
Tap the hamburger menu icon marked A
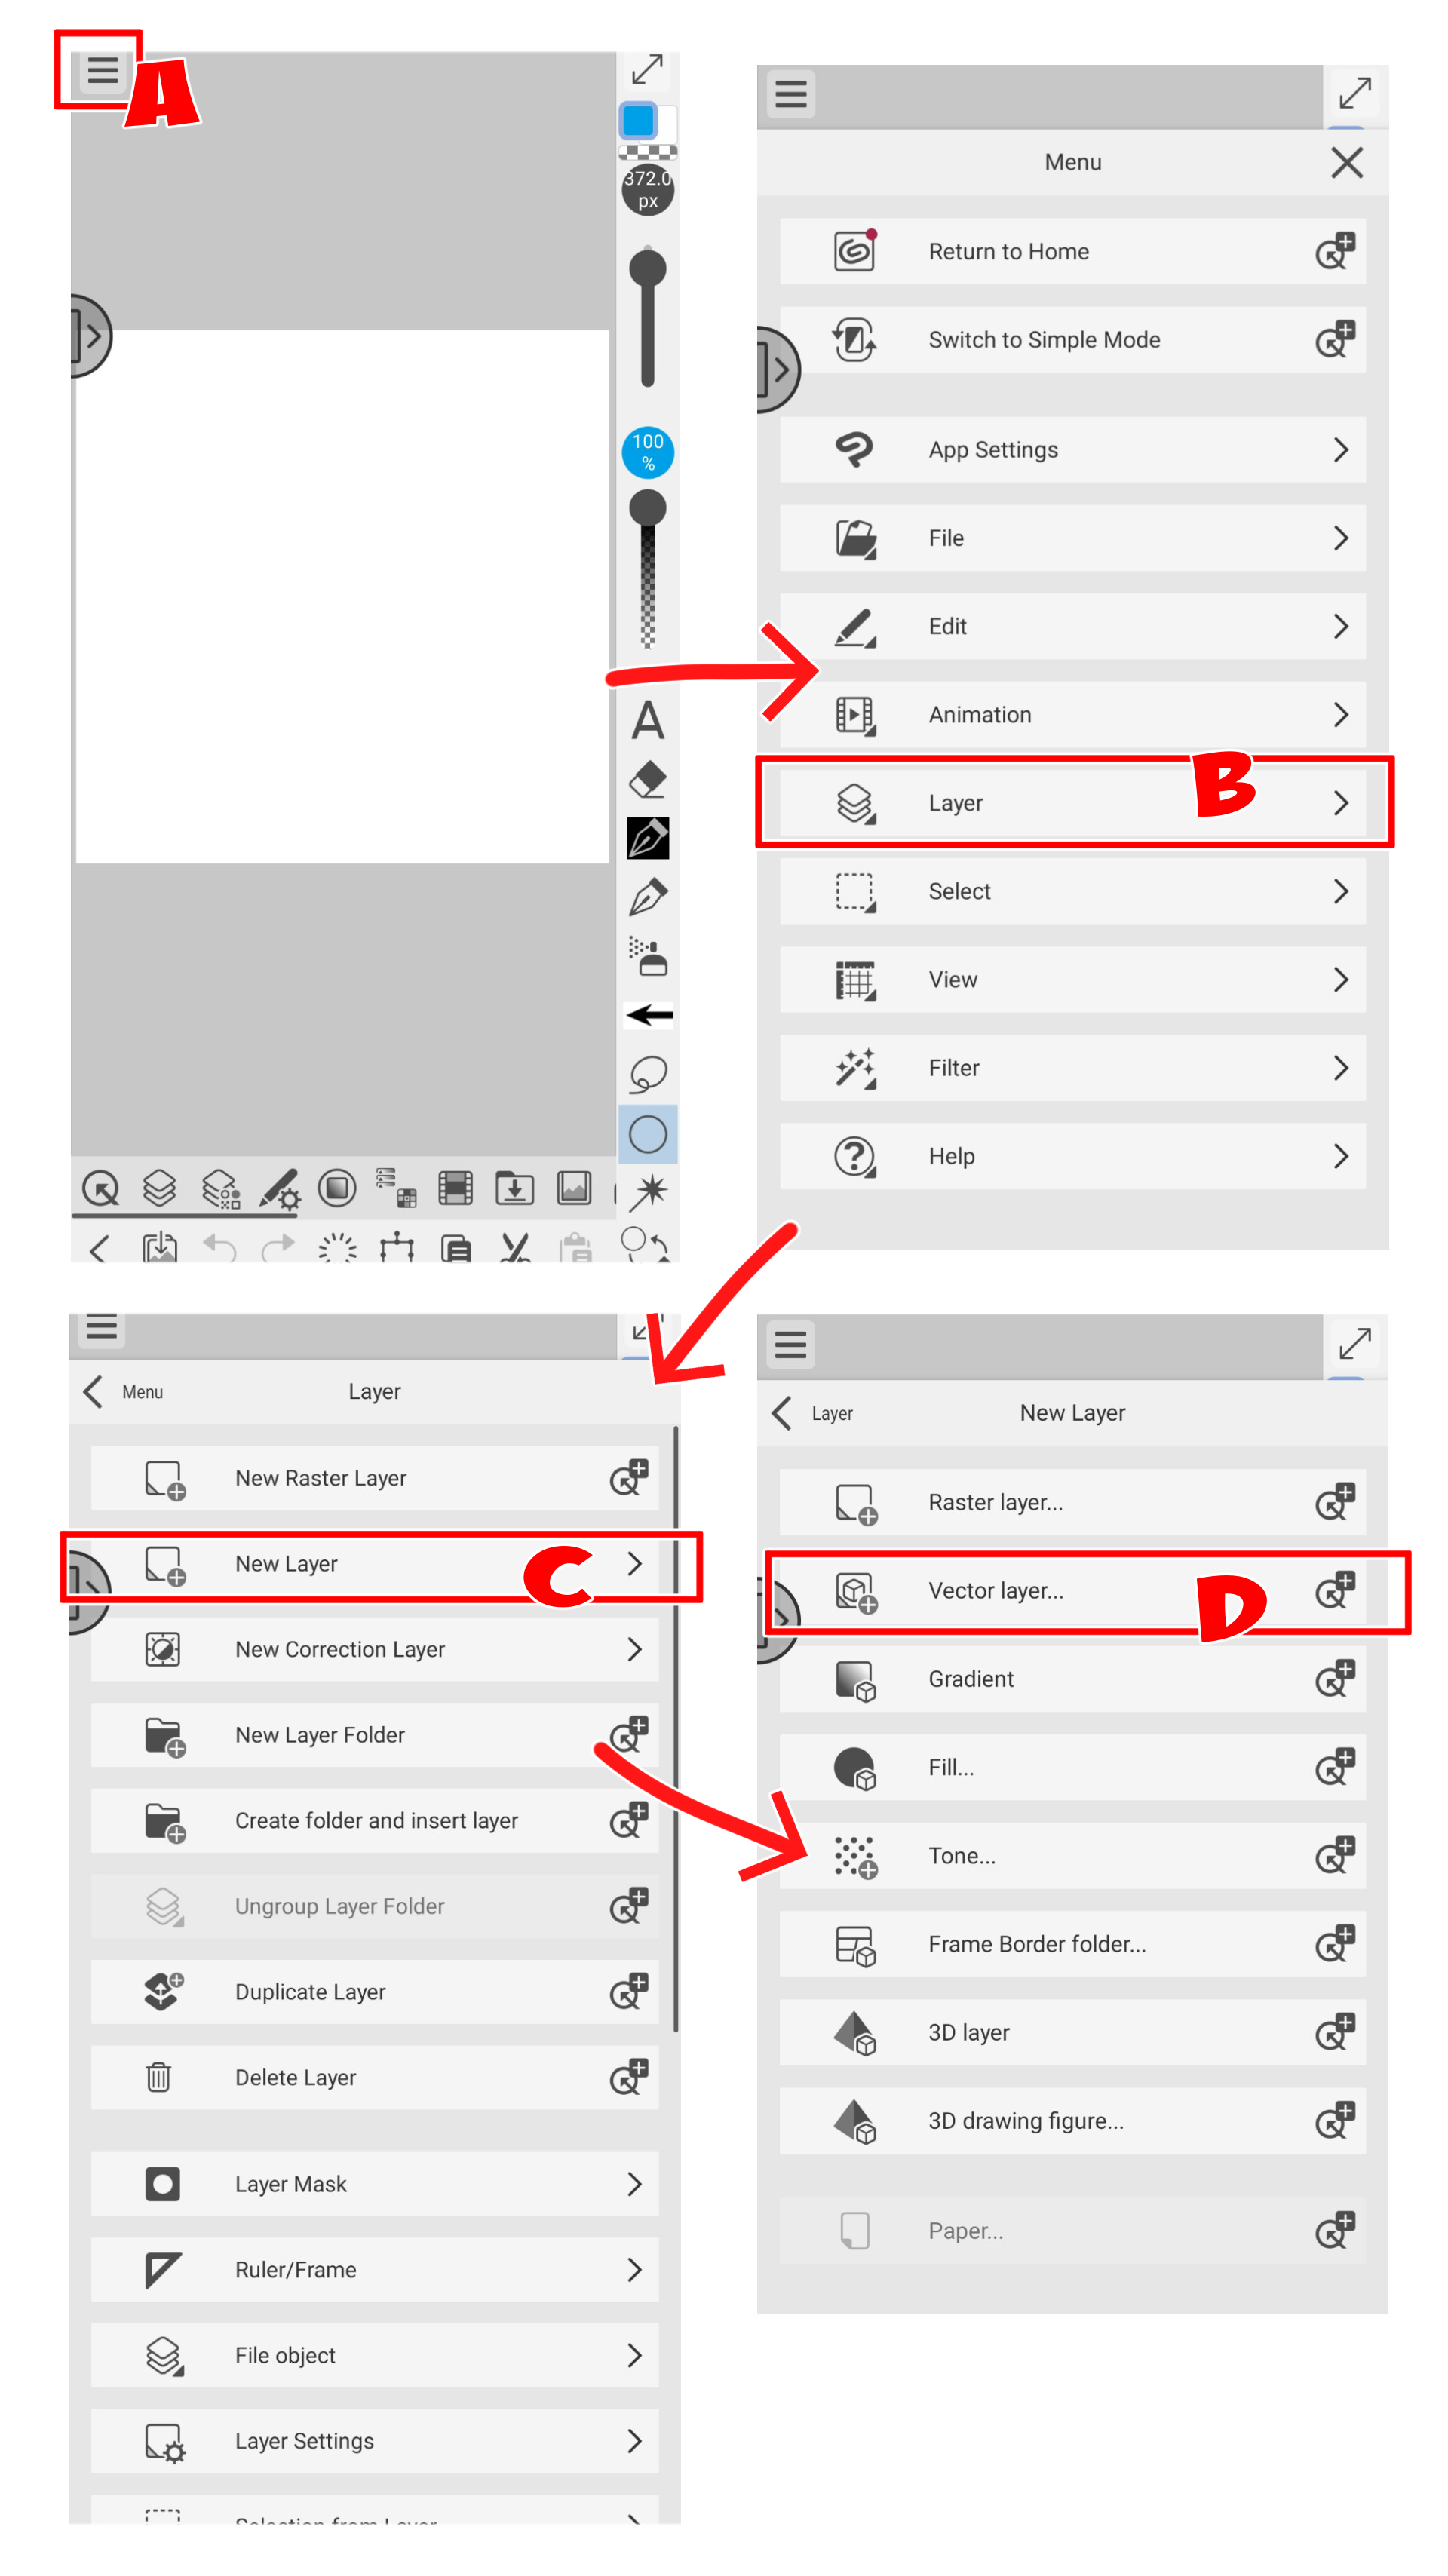102,71
